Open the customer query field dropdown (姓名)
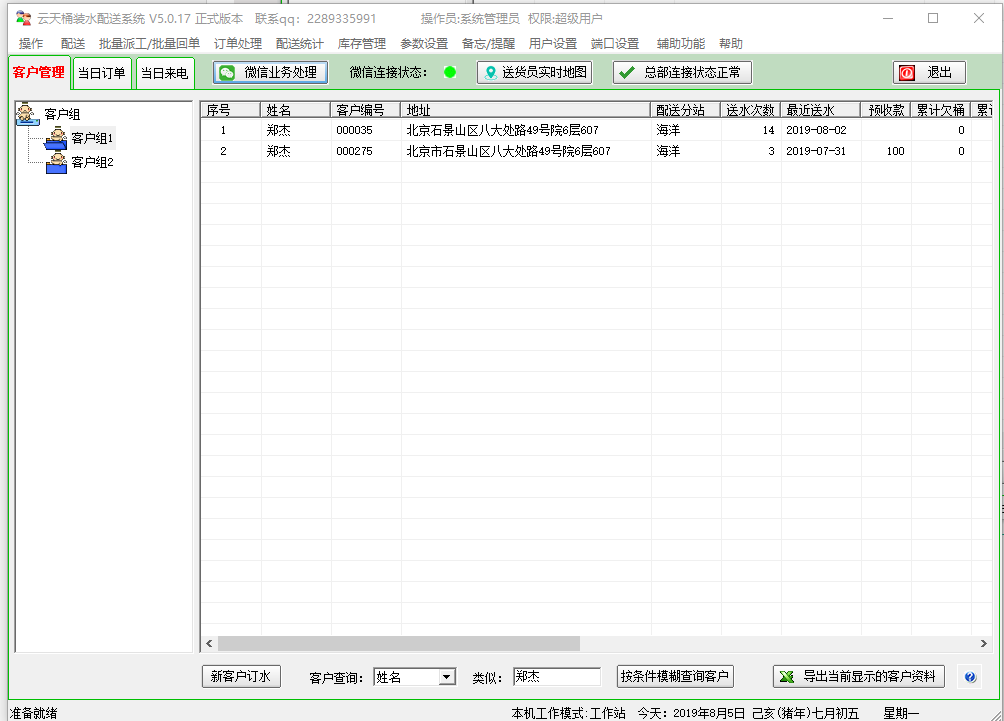1004x721 pixels. (446, 677)
